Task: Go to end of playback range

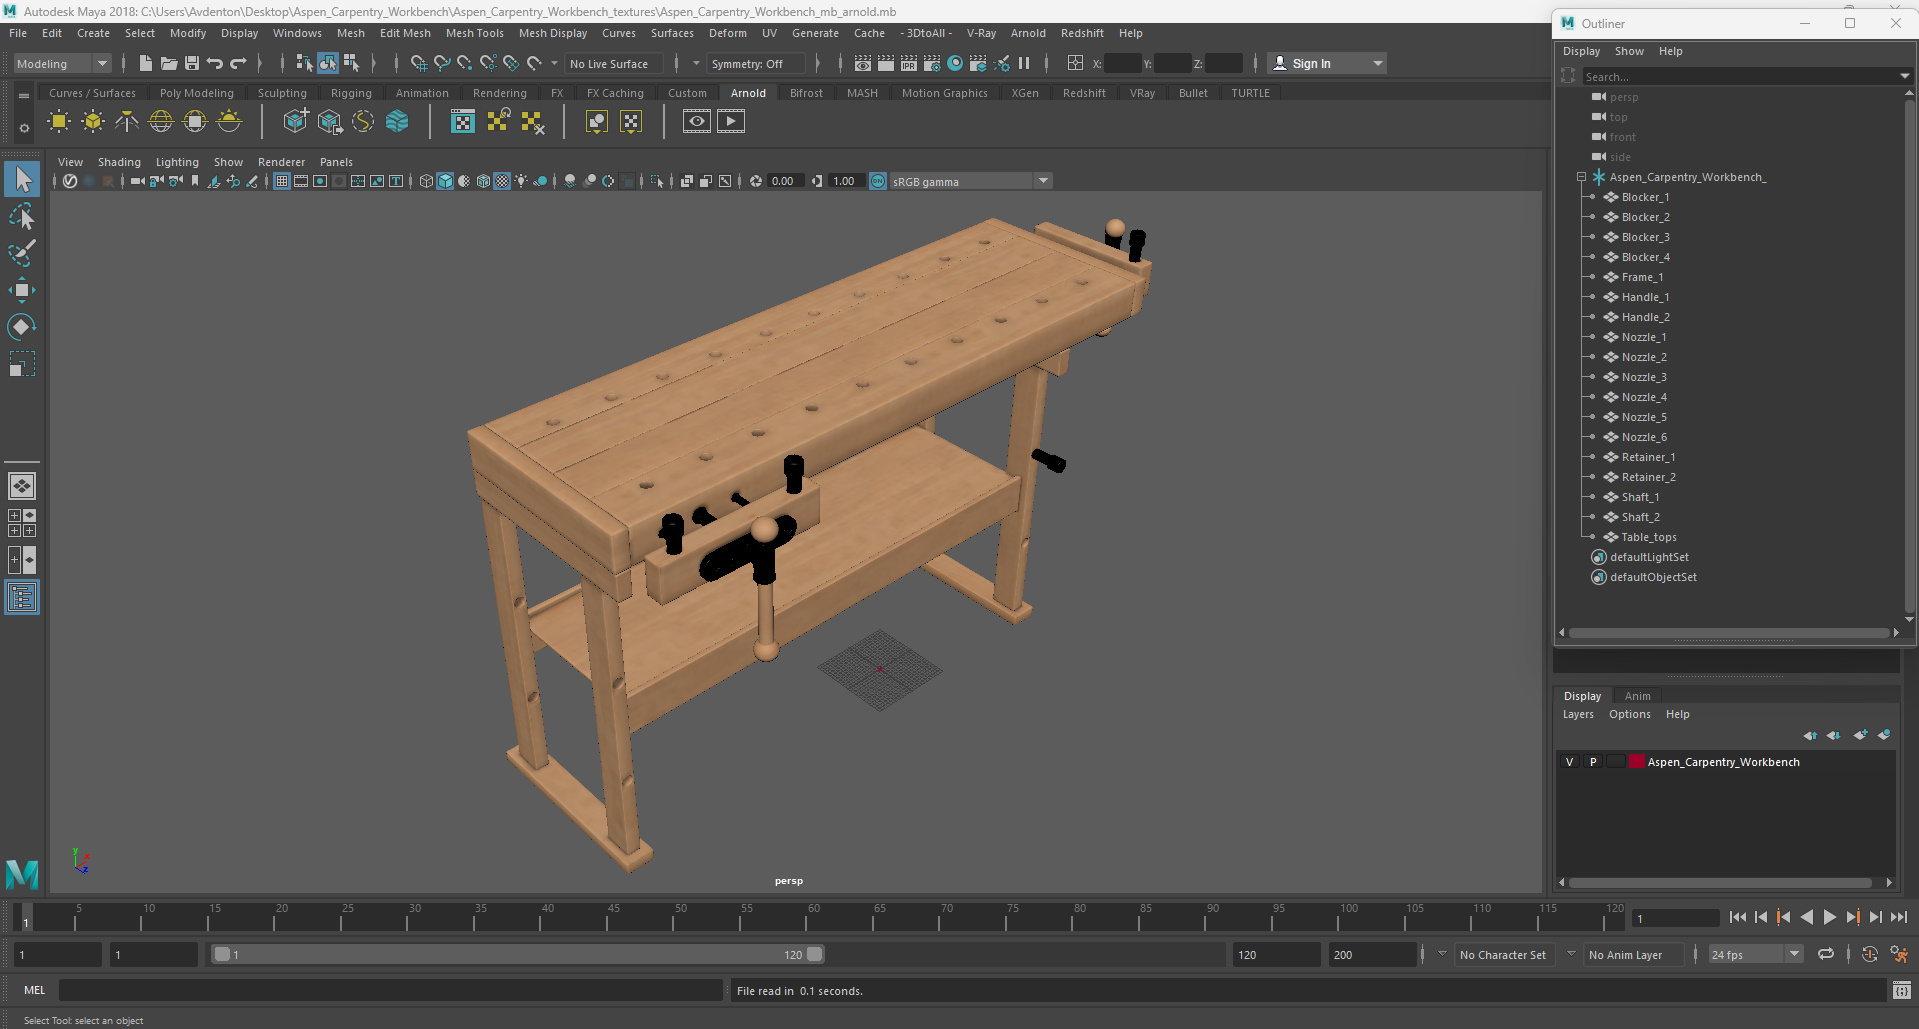Action: [x=1898, y=917]
